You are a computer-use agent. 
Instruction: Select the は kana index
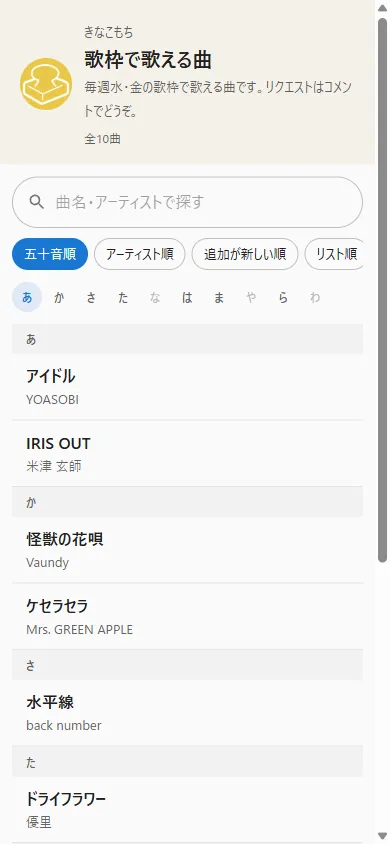tap(187, 298)
